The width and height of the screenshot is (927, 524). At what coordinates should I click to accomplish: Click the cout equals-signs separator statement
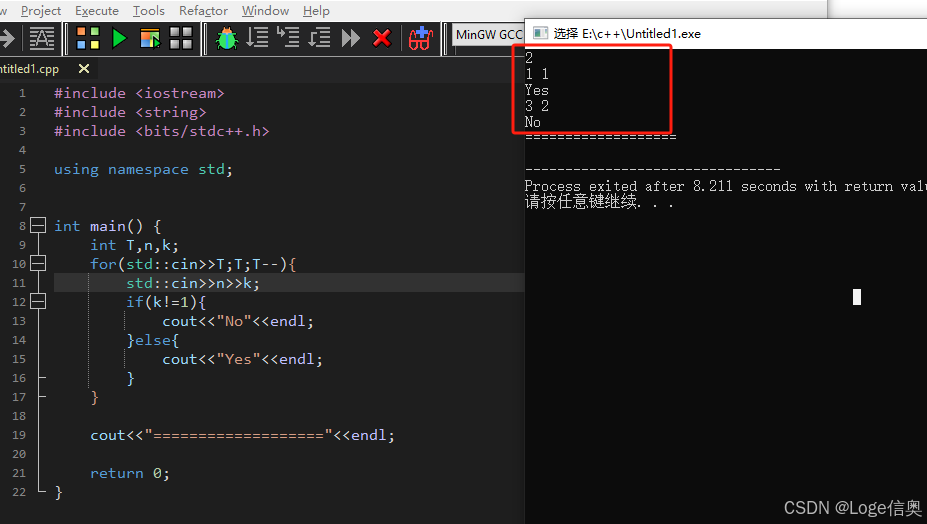pos(242,435)
